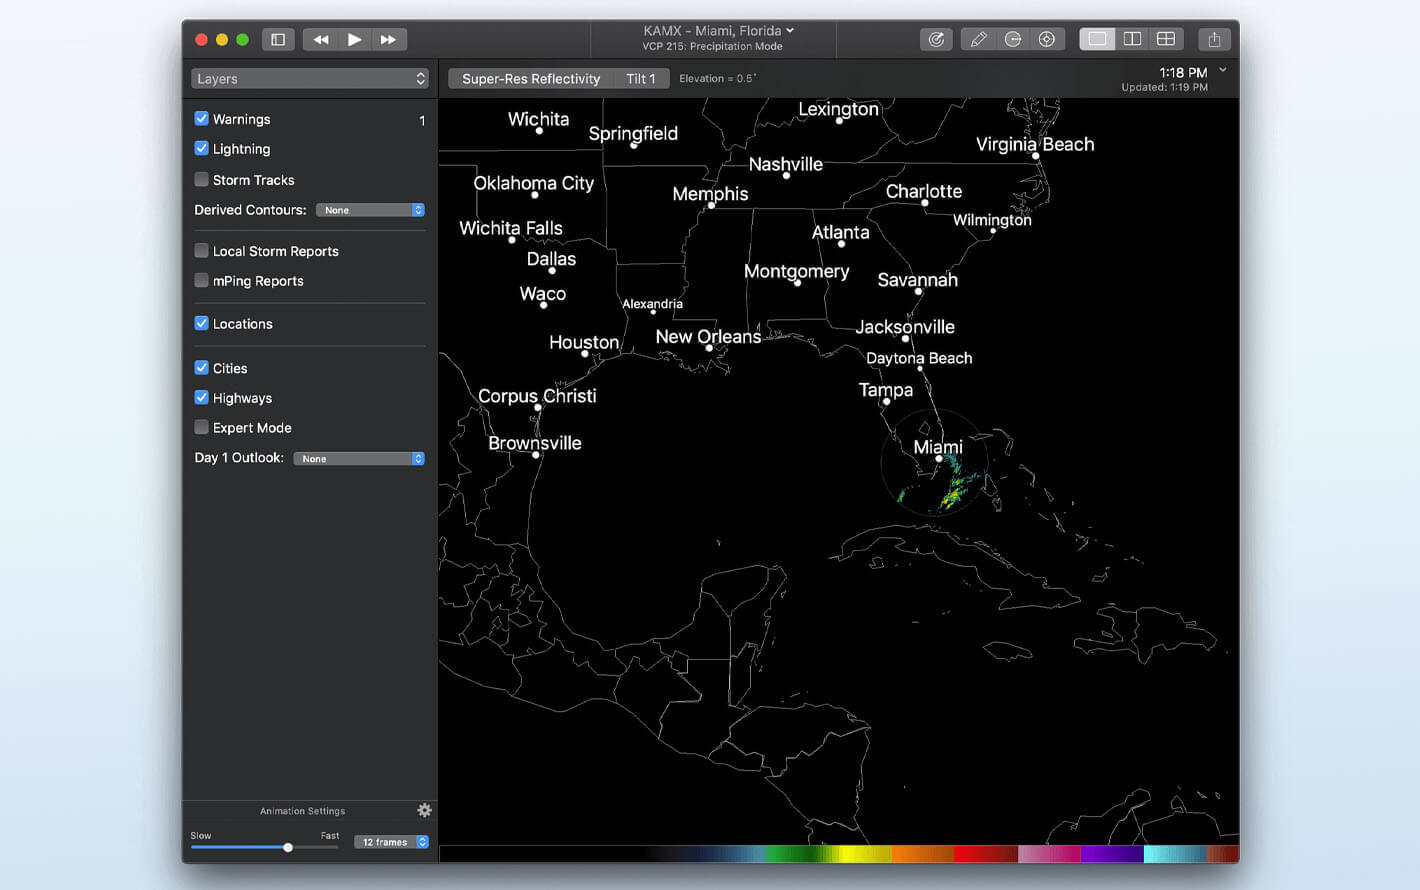Click the Montgomery city label
Image resolution: width=1420 pixels, height=890 pixels.
tap(797, 272)
